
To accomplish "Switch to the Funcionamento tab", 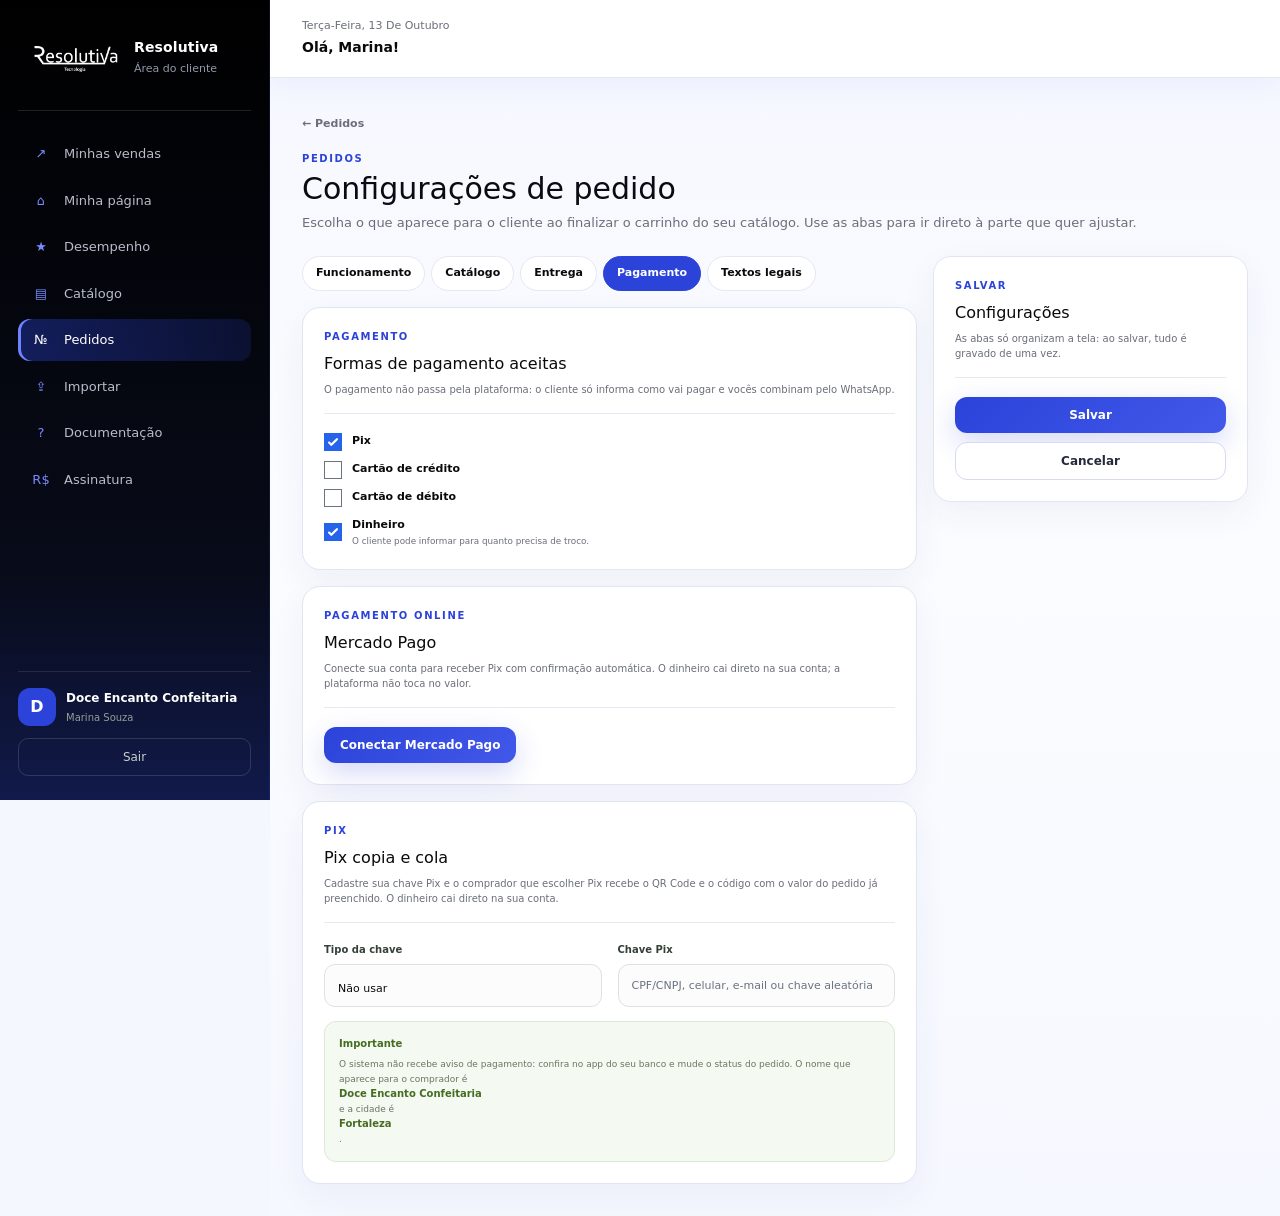I will pyautogui.click(x=363, y=273).
